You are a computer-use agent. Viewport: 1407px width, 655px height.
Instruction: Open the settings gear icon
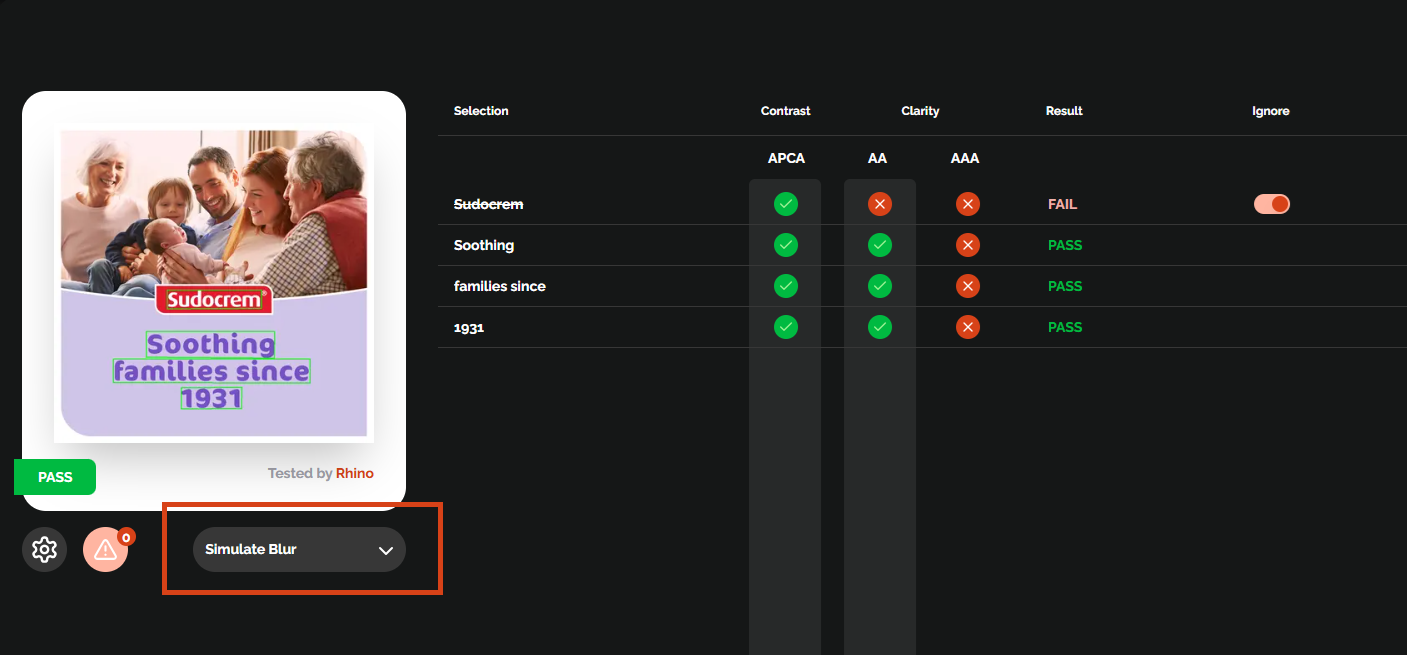44,549
